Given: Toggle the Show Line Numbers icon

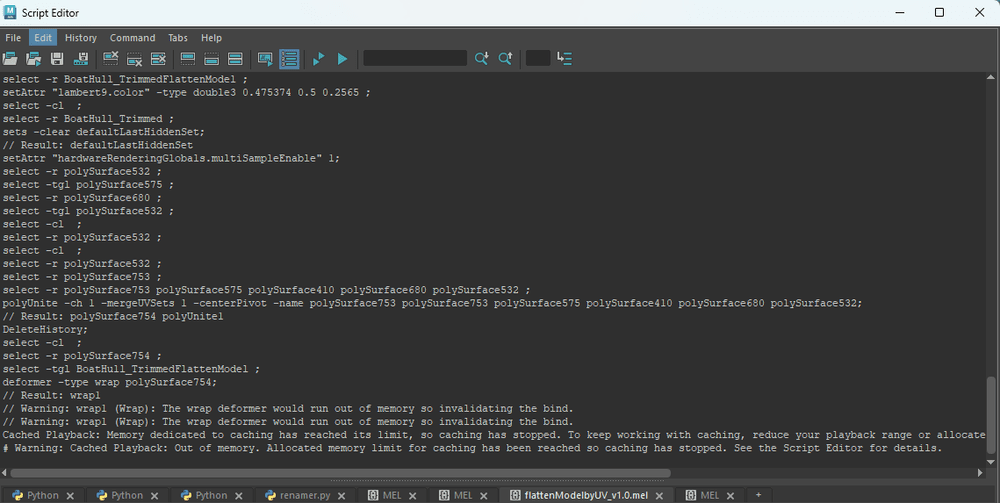Looking at the screenshot, I should pos(289,59).
